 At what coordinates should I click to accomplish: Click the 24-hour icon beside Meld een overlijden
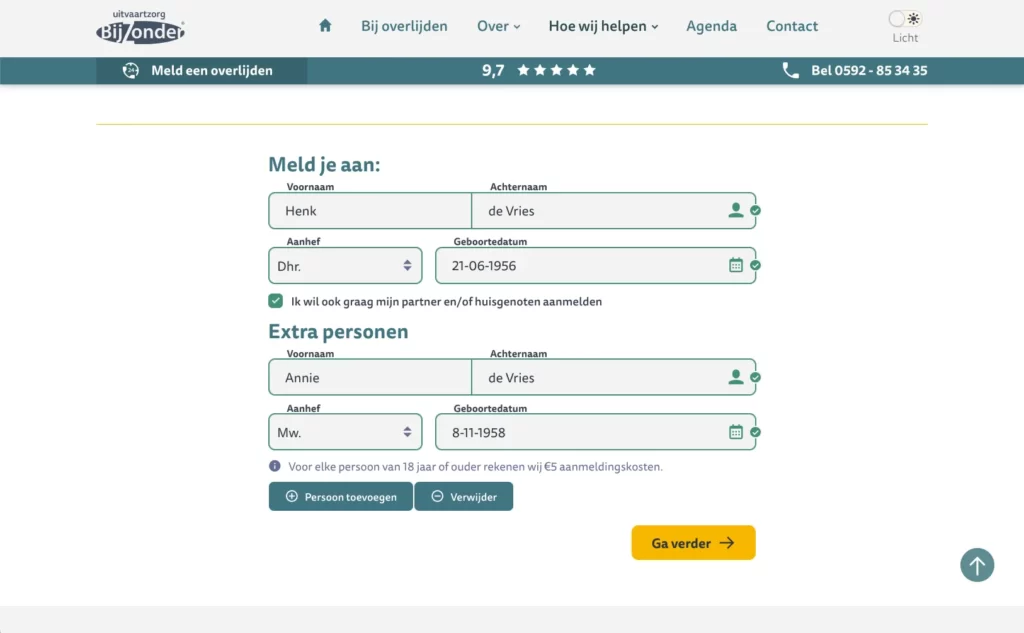coord(131,71)
